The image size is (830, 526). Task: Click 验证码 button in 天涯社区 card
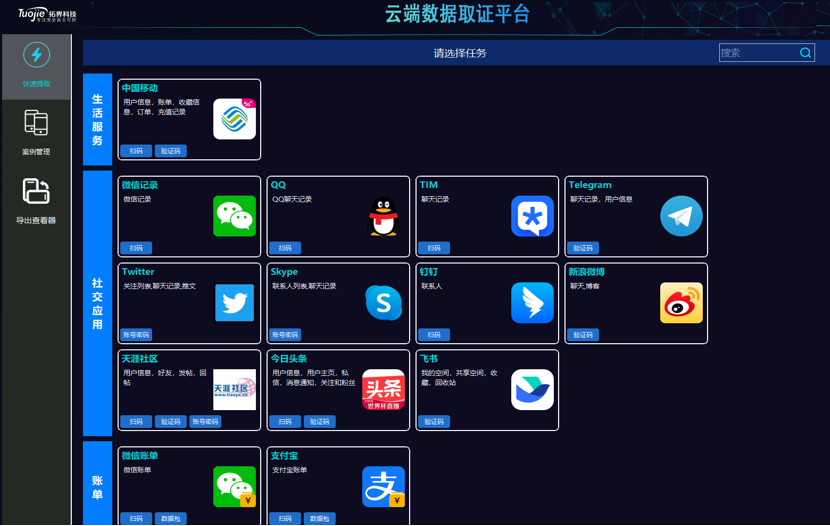point(170,421)
